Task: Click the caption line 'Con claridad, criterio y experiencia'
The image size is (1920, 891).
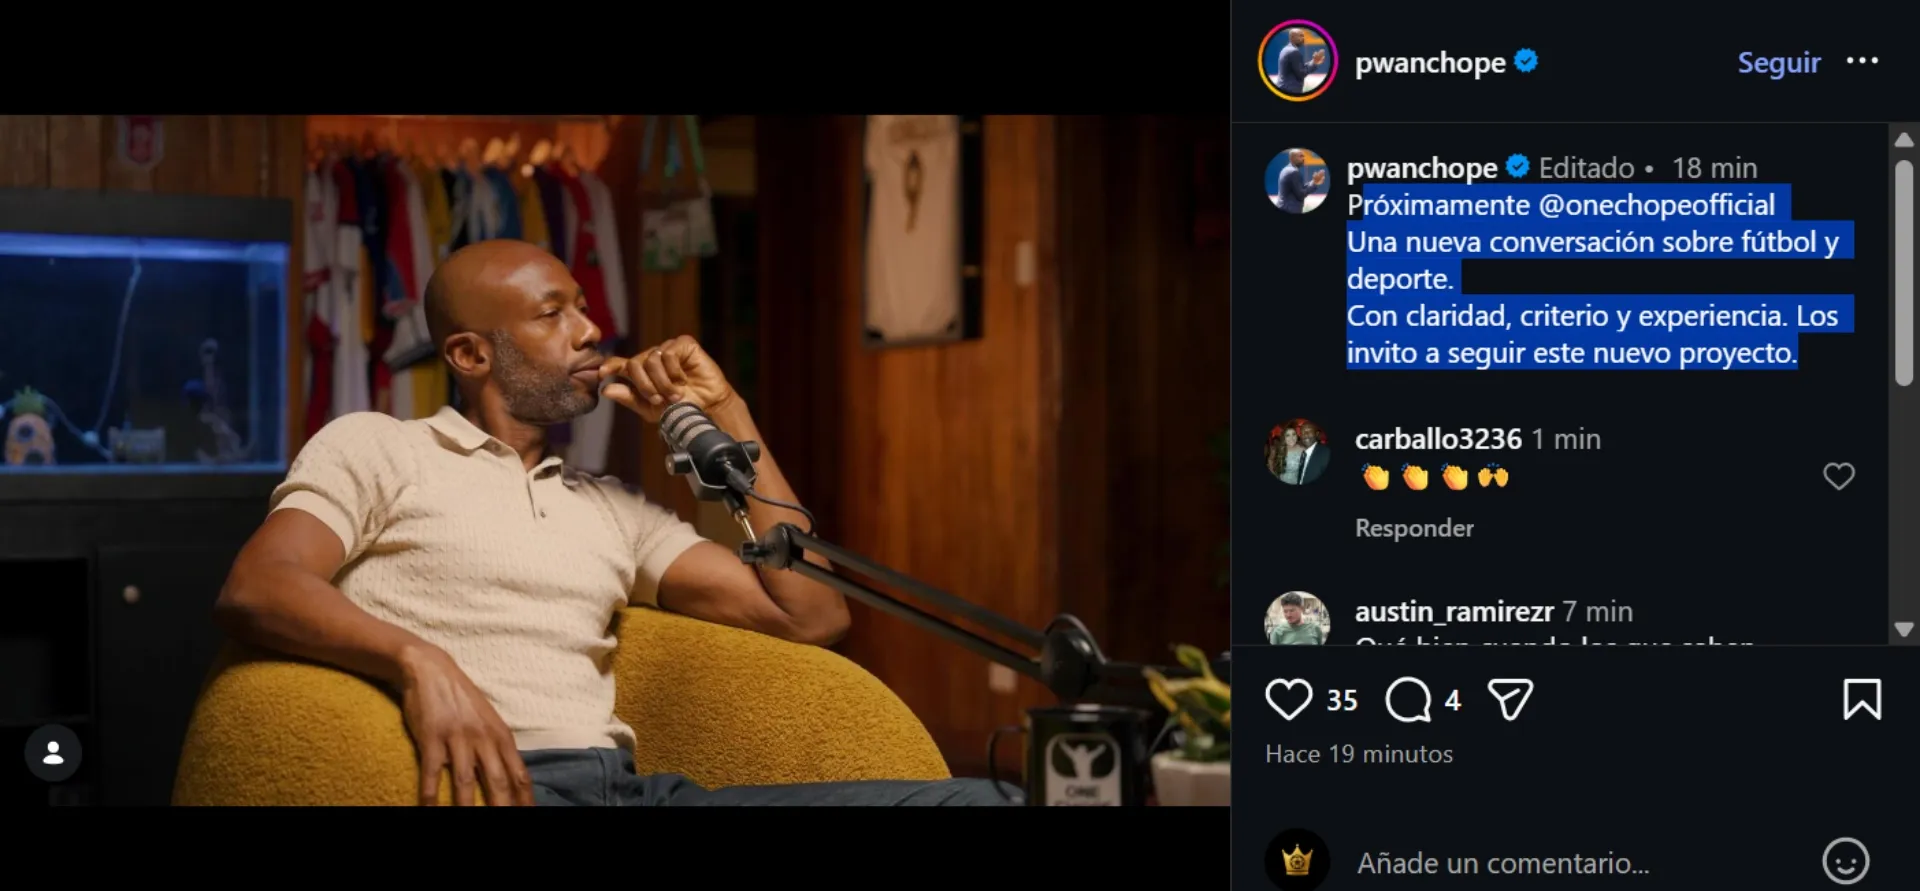Action: click(x=1567, y=316)
